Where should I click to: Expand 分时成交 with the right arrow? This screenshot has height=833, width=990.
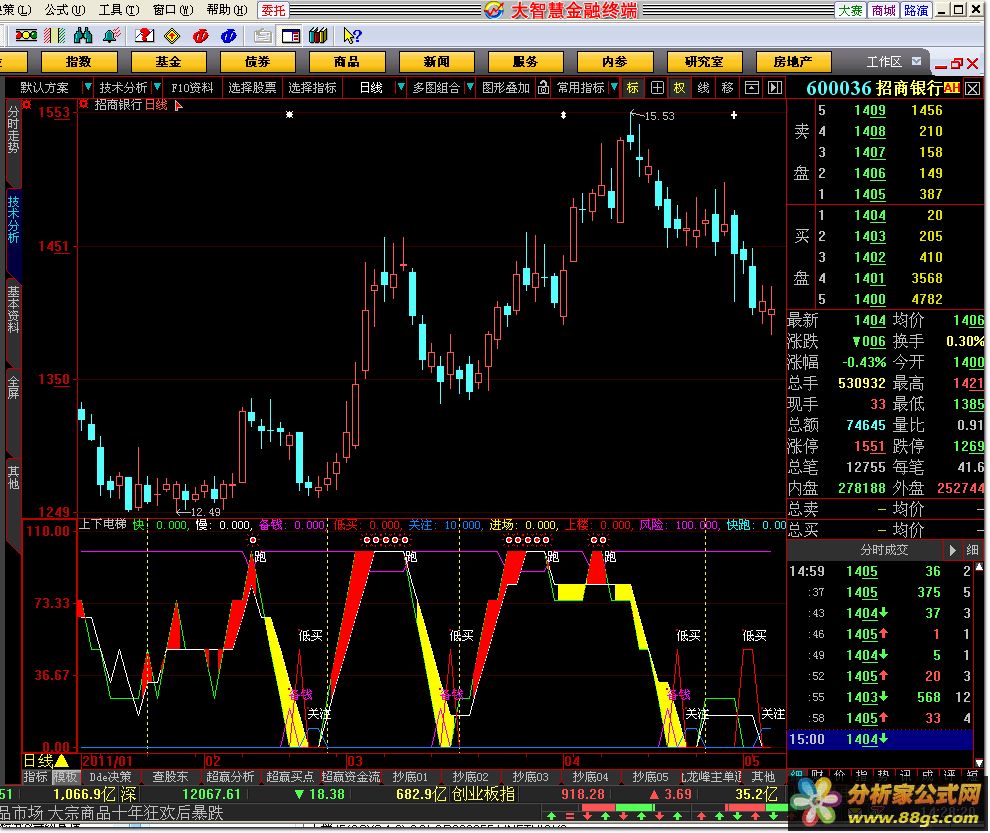pyautogui.click(x=952, y=550)
